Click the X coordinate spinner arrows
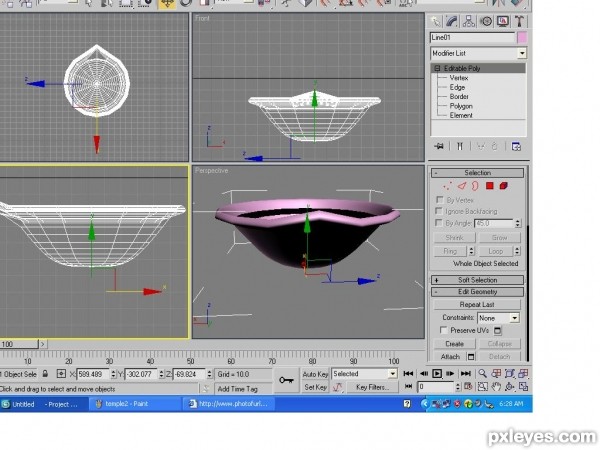 [x=113, y=374]
